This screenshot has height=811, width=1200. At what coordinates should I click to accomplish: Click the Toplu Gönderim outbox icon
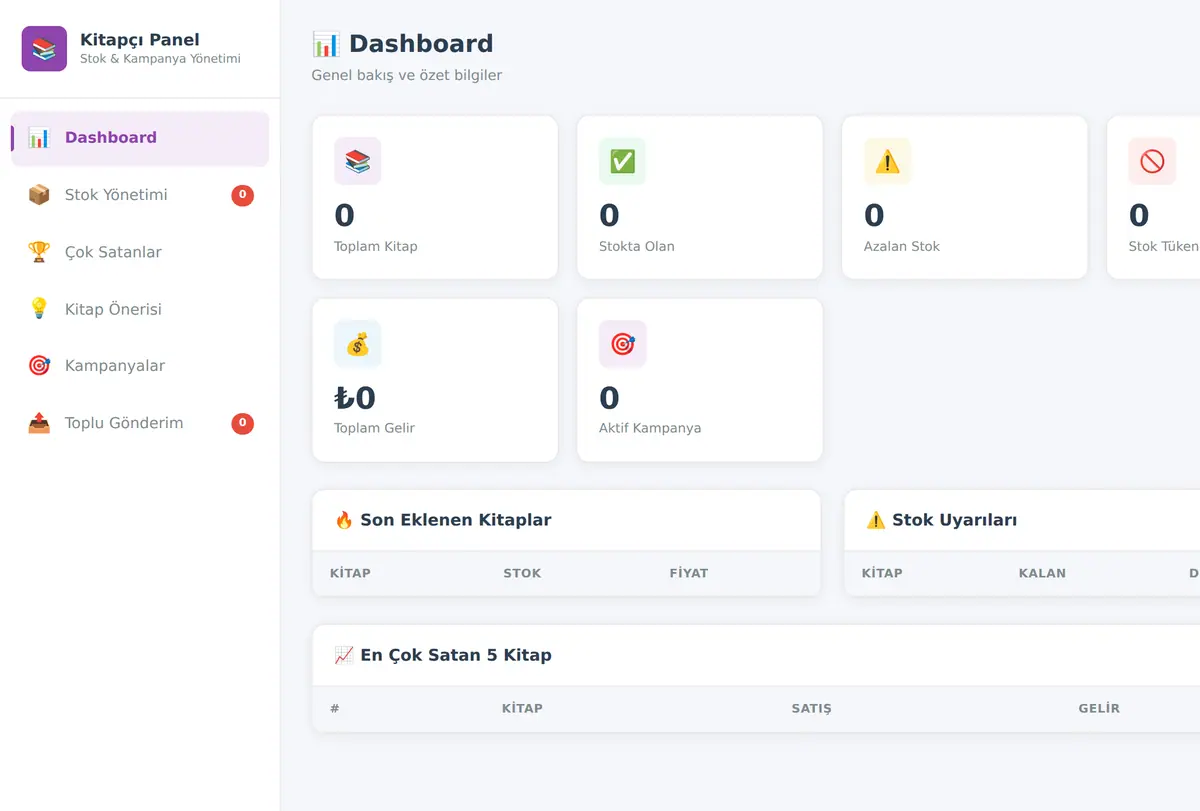click(x=39, y=423)
